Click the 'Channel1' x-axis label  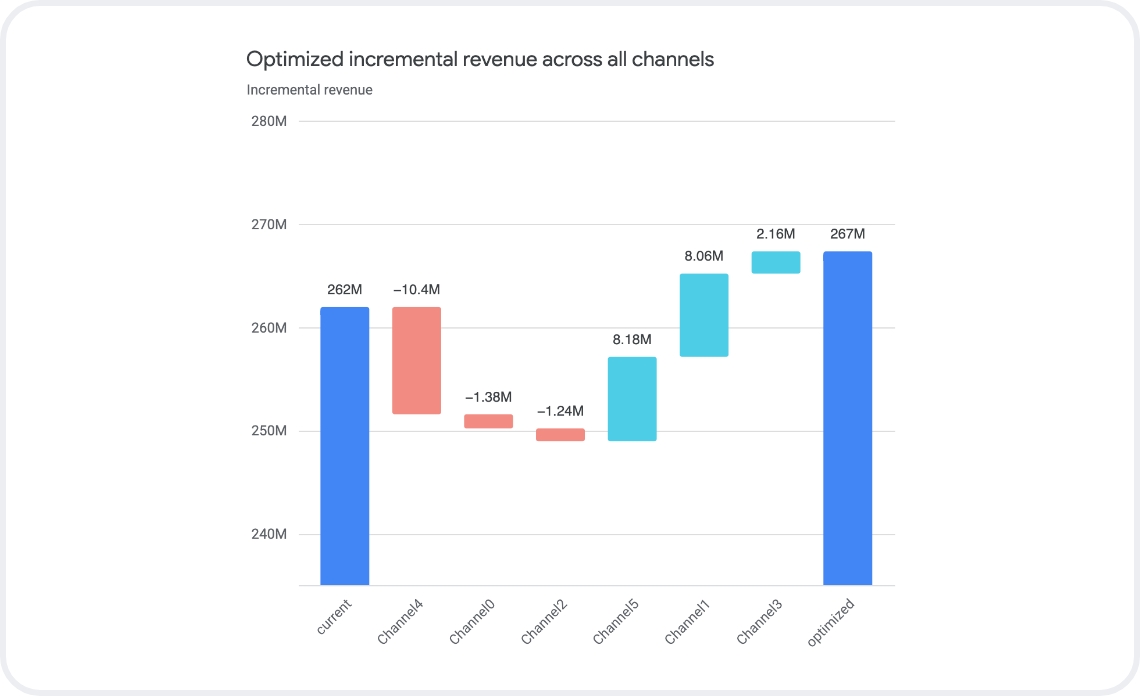687,622
